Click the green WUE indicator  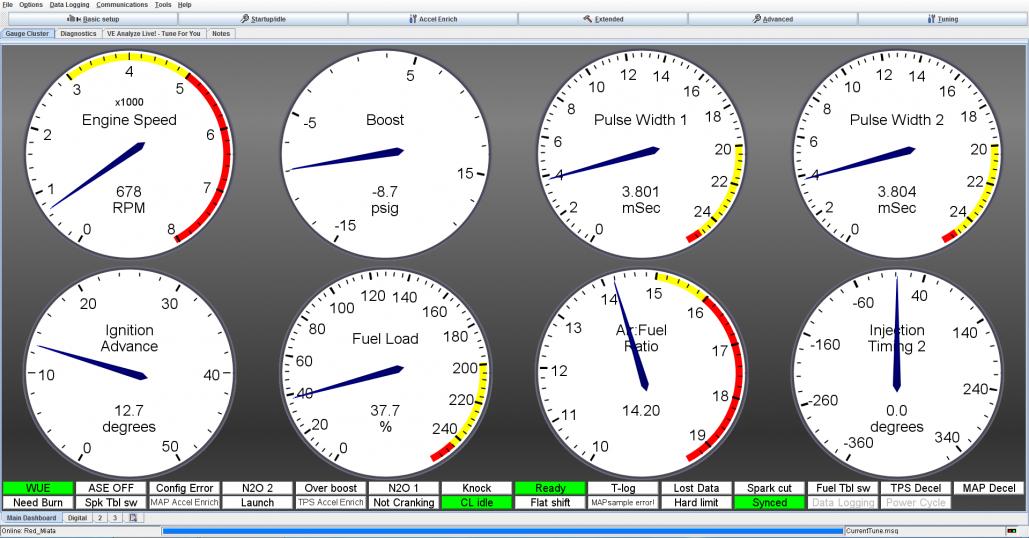pyautogui.click(x=39, y=488)
